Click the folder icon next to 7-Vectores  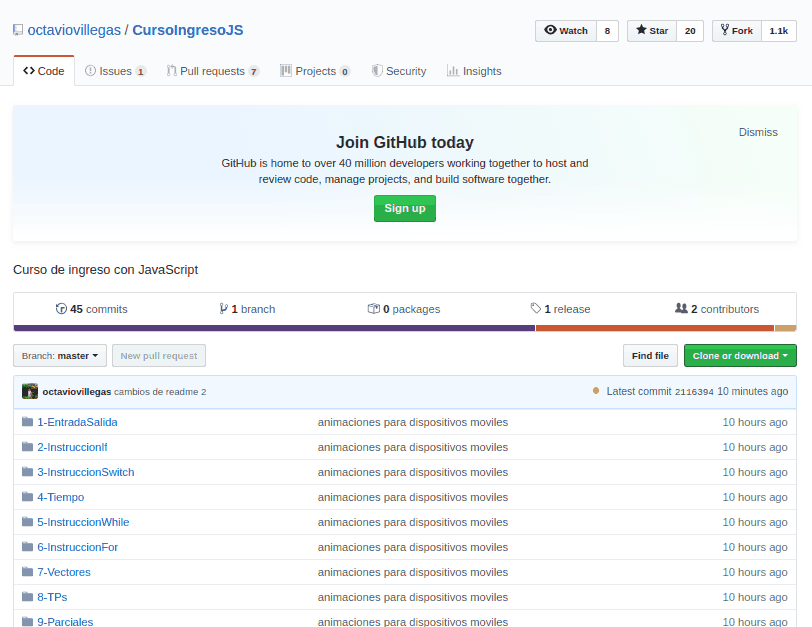click(x=27, y=572)
